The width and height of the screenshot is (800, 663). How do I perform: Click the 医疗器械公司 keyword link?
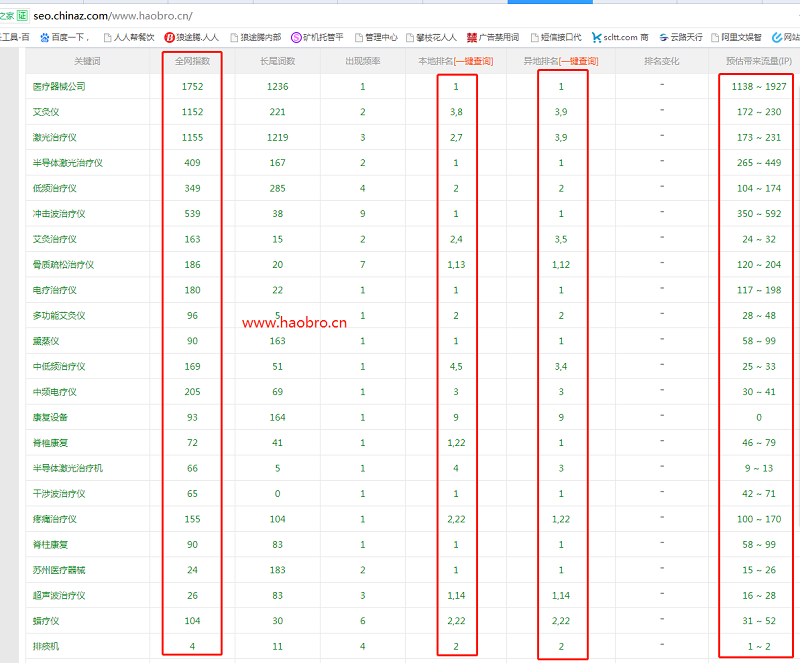coord(59,87)
